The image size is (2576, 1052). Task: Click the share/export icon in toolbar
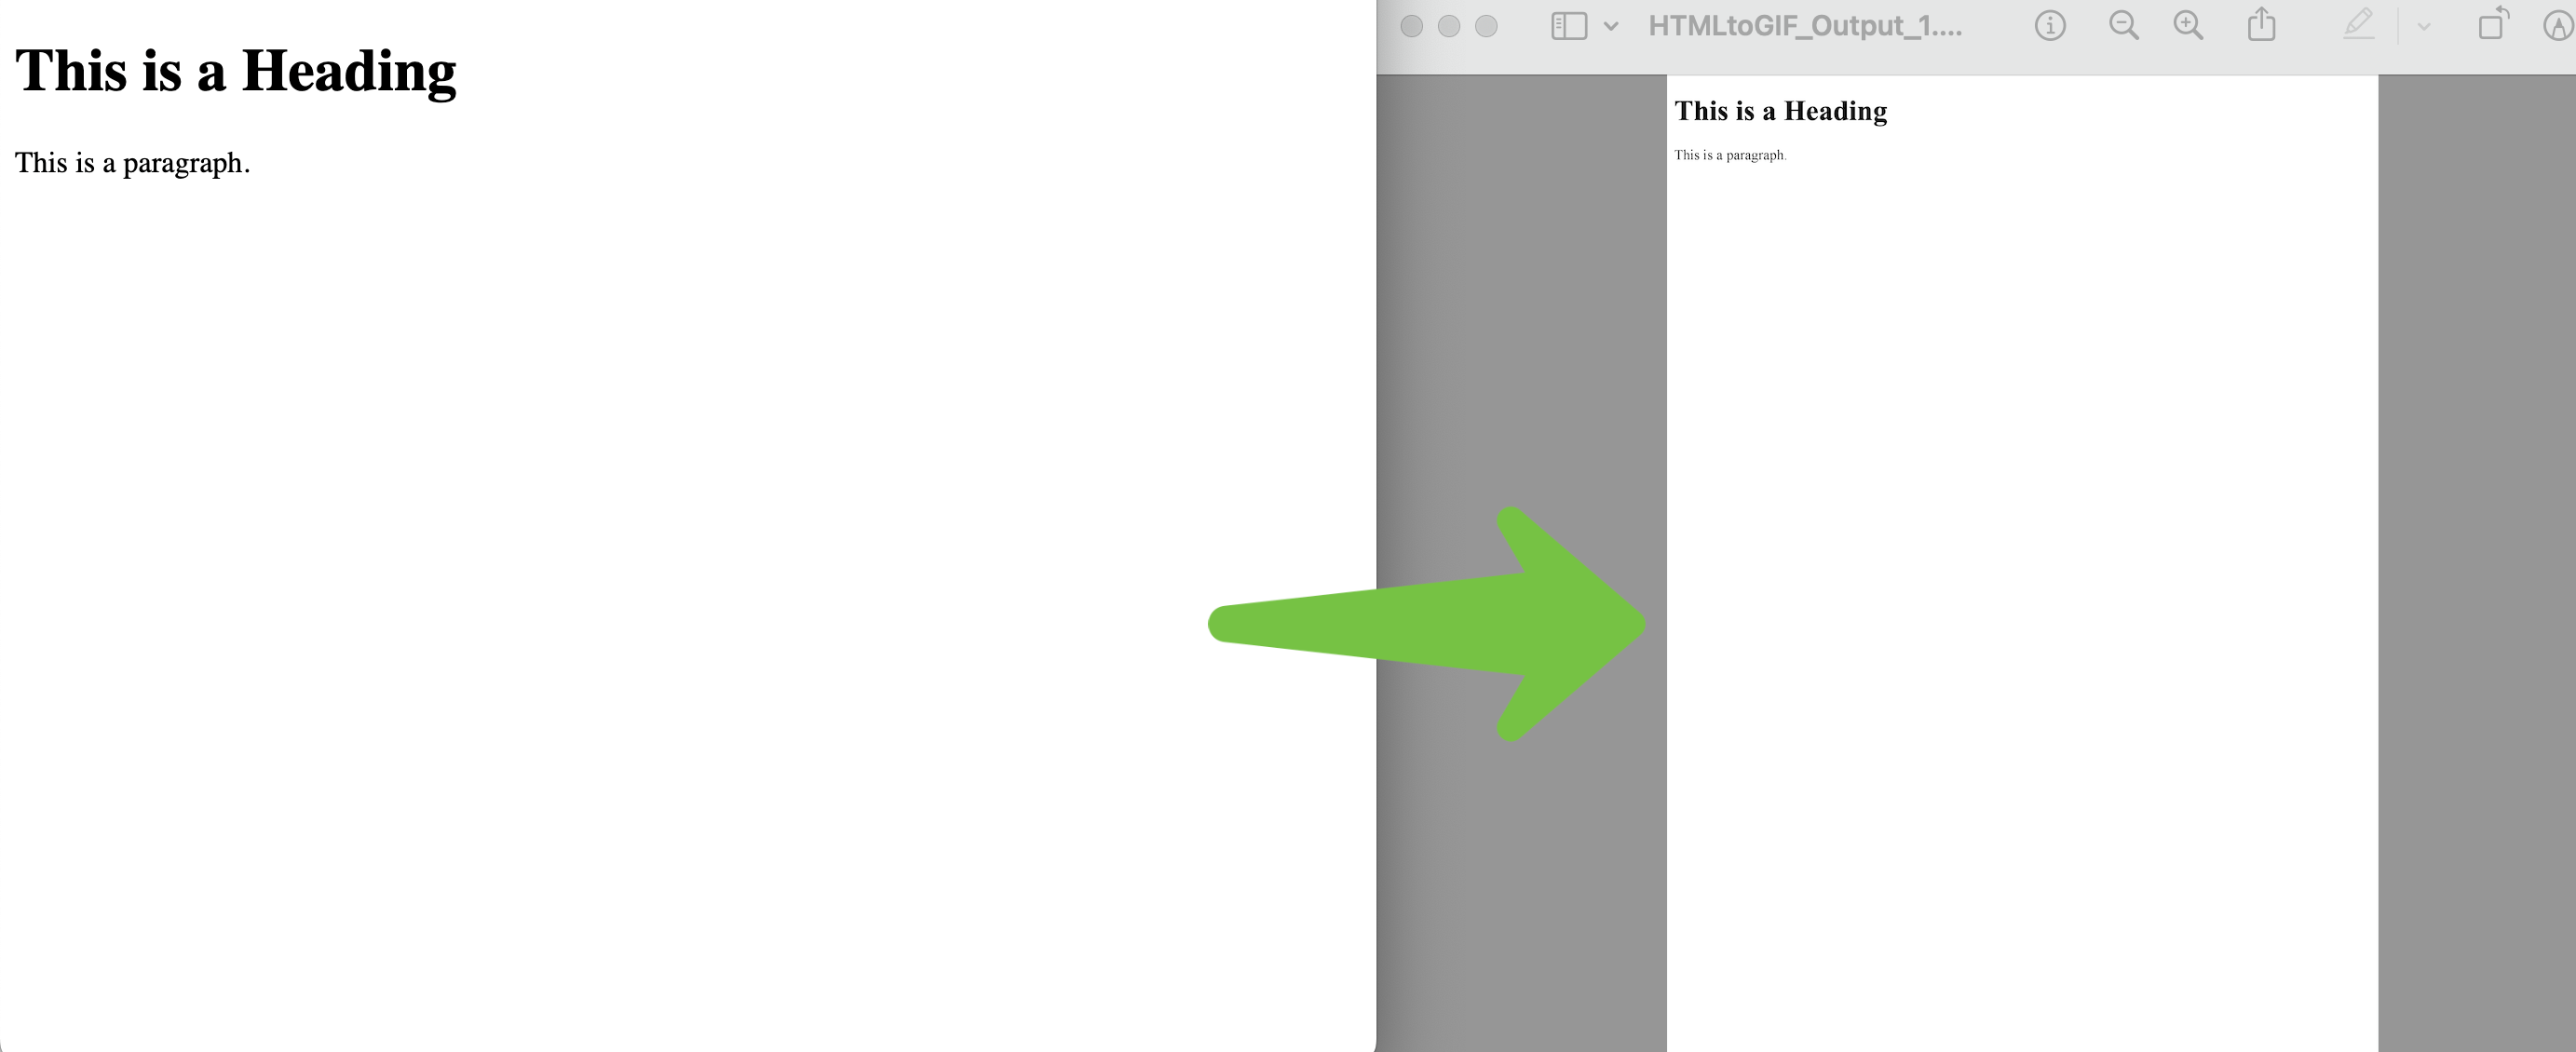pyautogui.click(x=2264, y=28)
